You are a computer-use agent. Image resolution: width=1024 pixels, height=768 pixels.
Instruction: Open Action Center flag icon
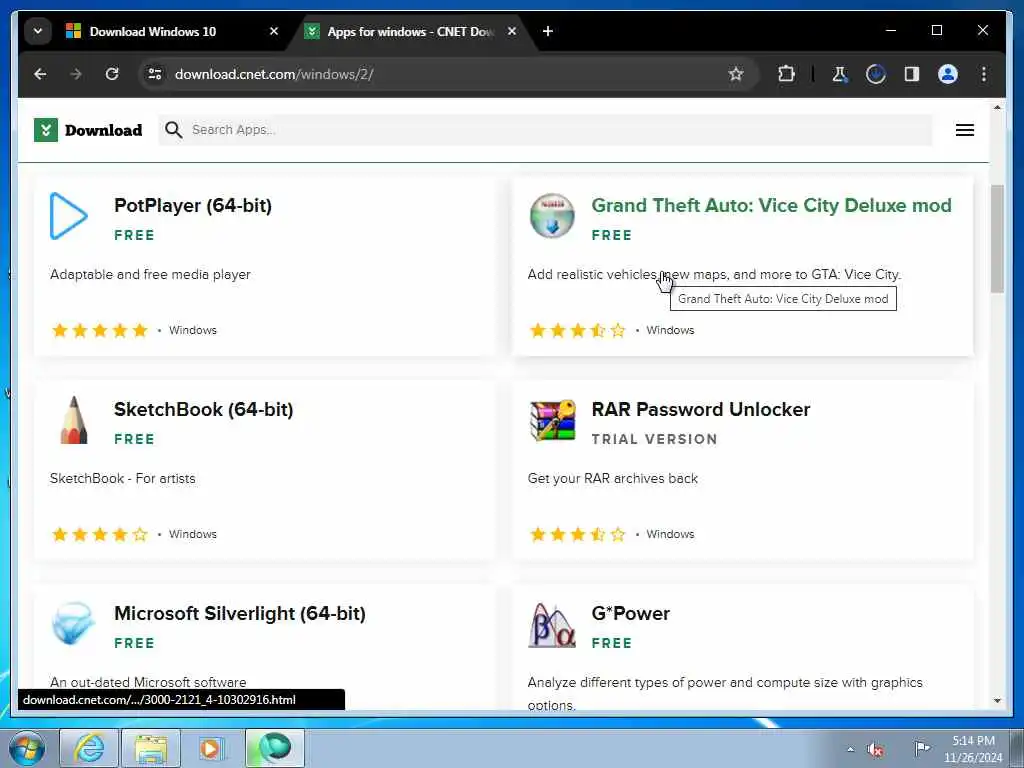click(x=921, y=748)
